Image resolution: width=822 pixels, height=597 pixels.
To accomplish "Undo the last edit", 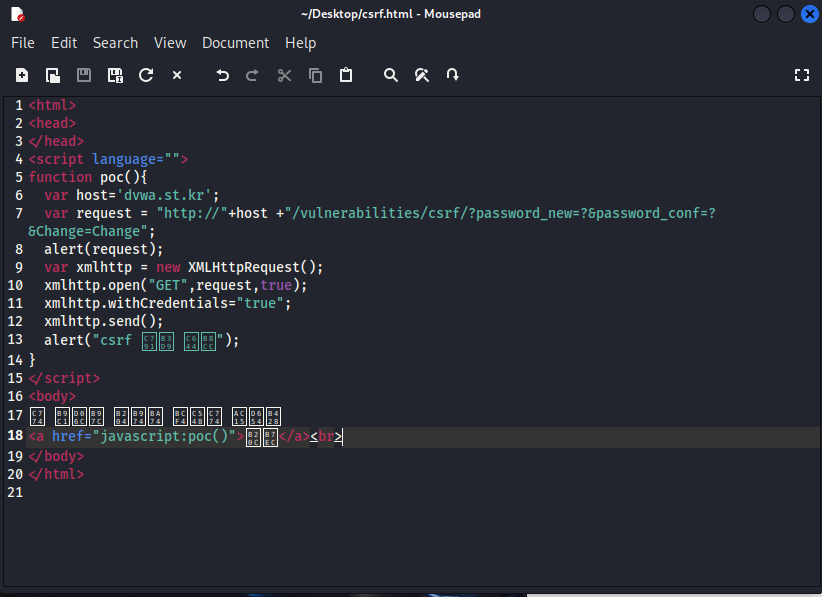I will [x=222, y=75].
